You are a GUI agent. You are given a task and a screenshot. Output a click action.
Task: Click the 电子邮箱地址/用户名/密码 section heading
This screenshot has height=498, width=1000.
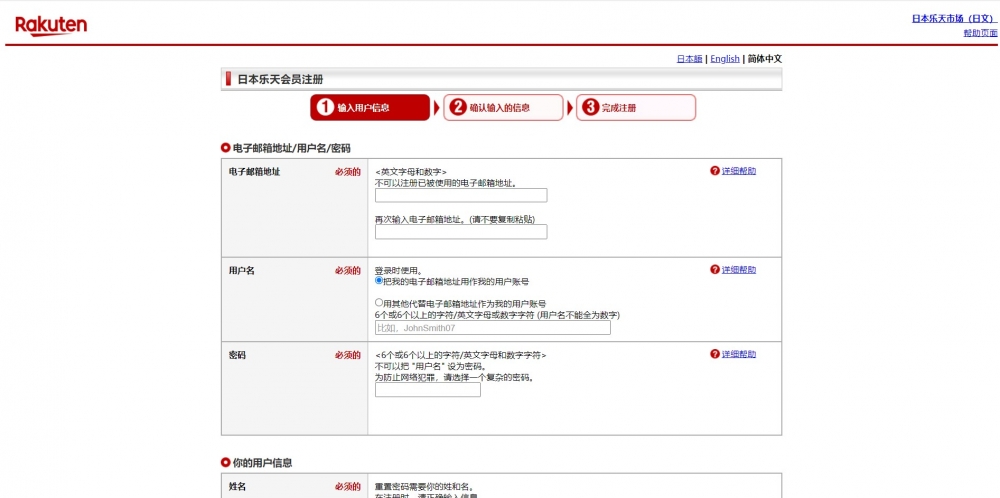(x=291, y=148)
